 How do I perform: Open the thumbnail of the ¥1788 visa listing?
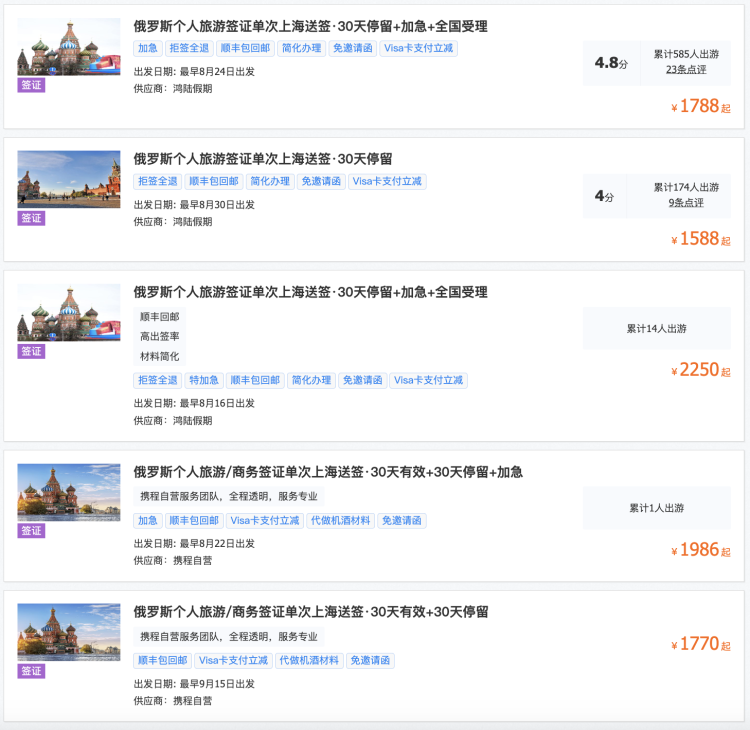click(68, 47)
